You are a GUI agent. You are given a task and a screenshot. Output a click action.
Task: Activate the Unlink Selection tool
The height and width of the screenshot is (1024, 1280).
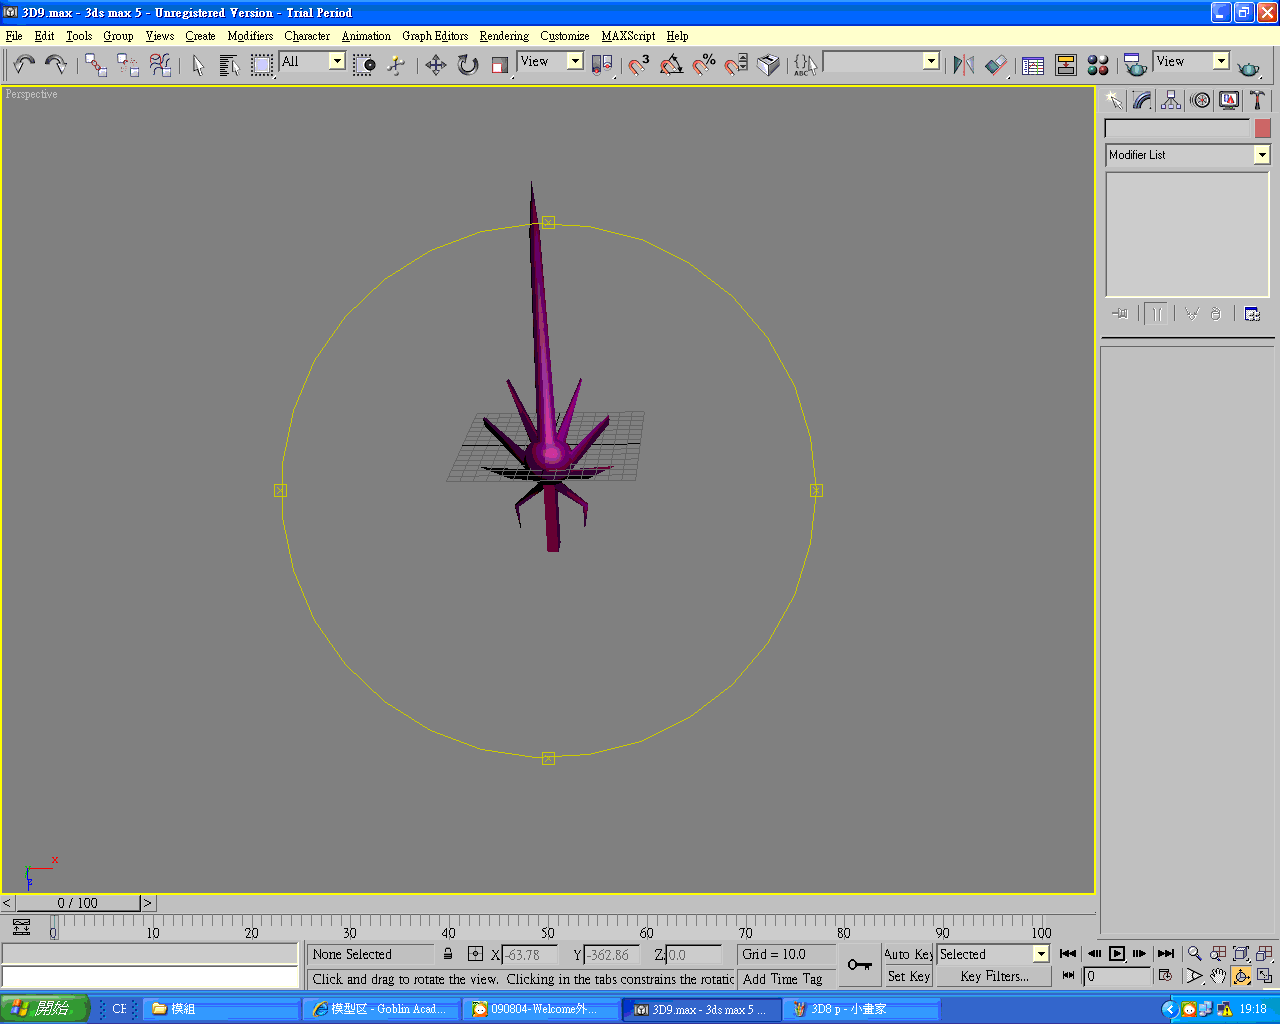point(128,65)
